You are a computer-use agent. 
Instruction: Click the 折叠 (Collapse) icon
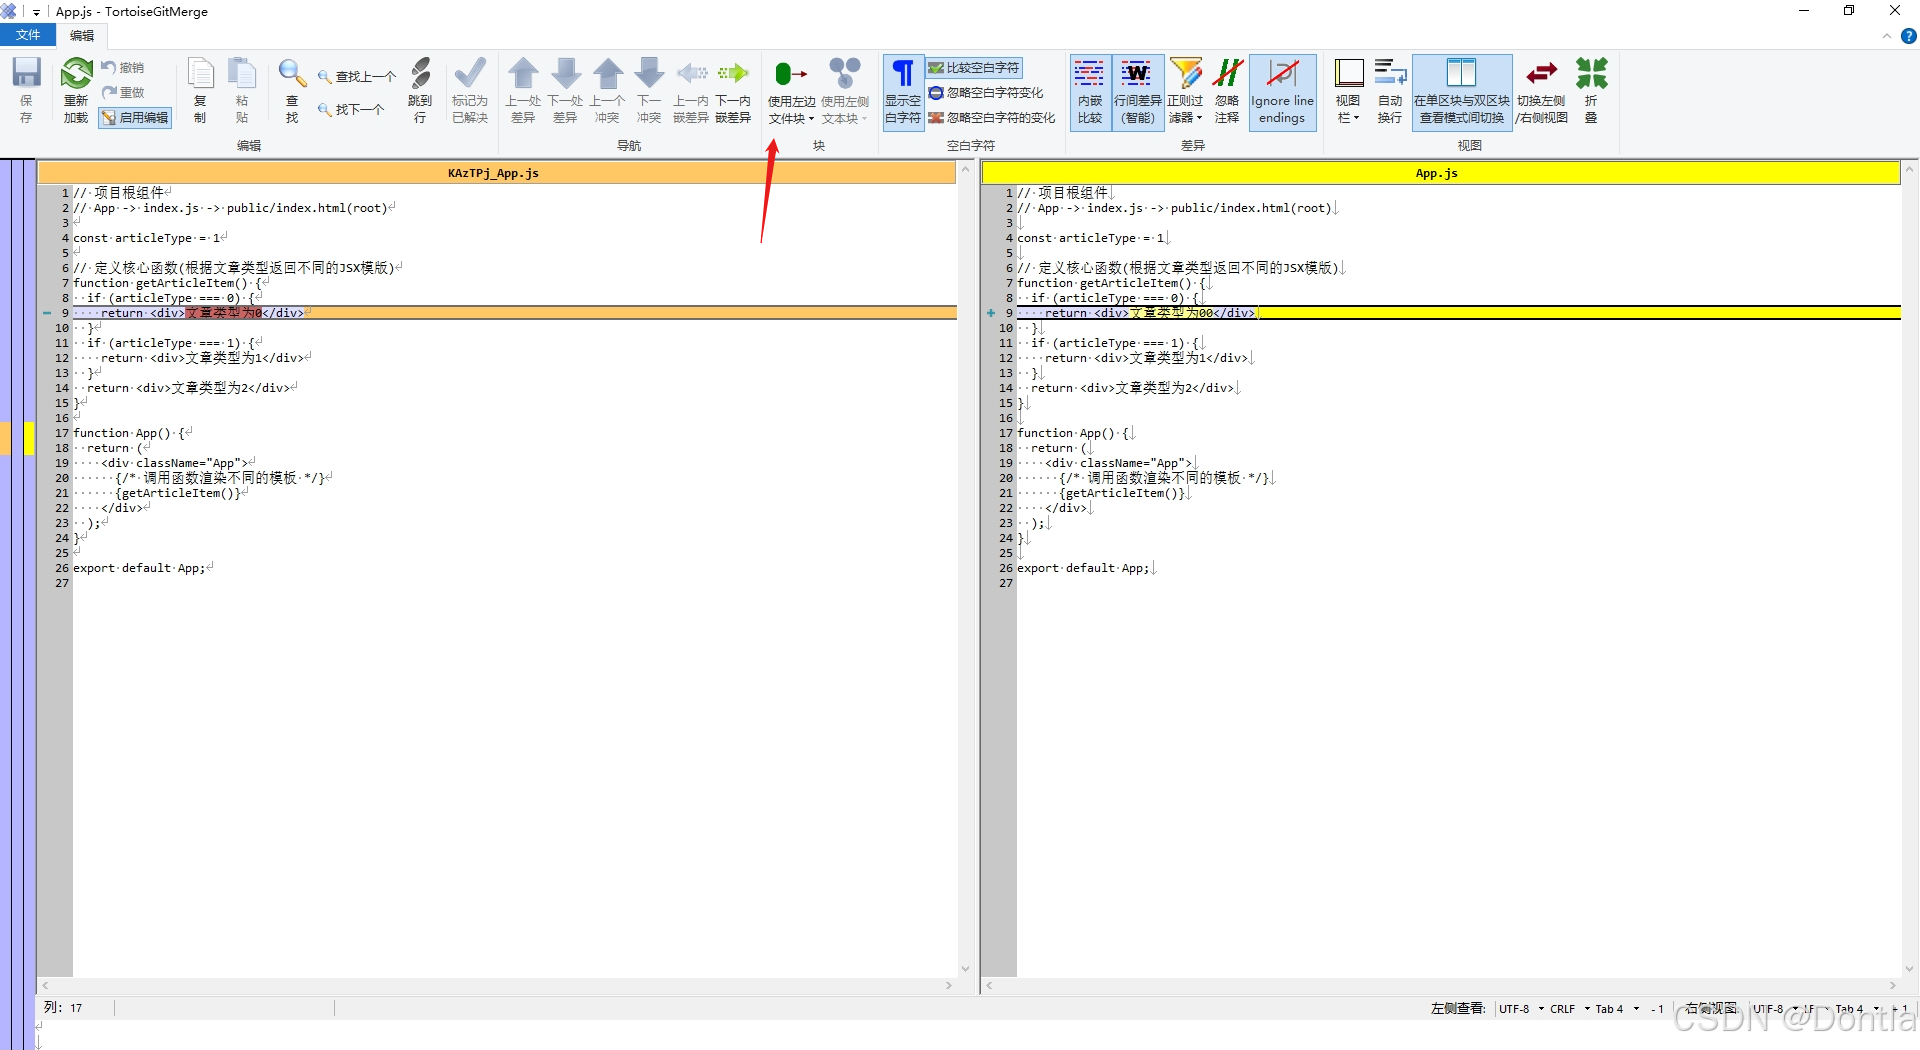(1591, 90)
